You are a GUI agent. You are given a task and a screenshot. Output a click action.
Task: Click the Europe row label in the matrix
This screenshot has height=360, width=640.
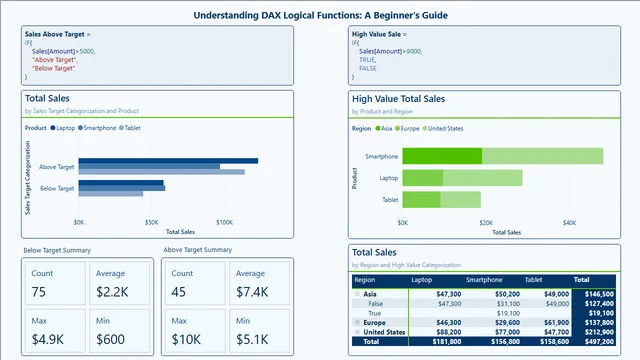point(374,322)
